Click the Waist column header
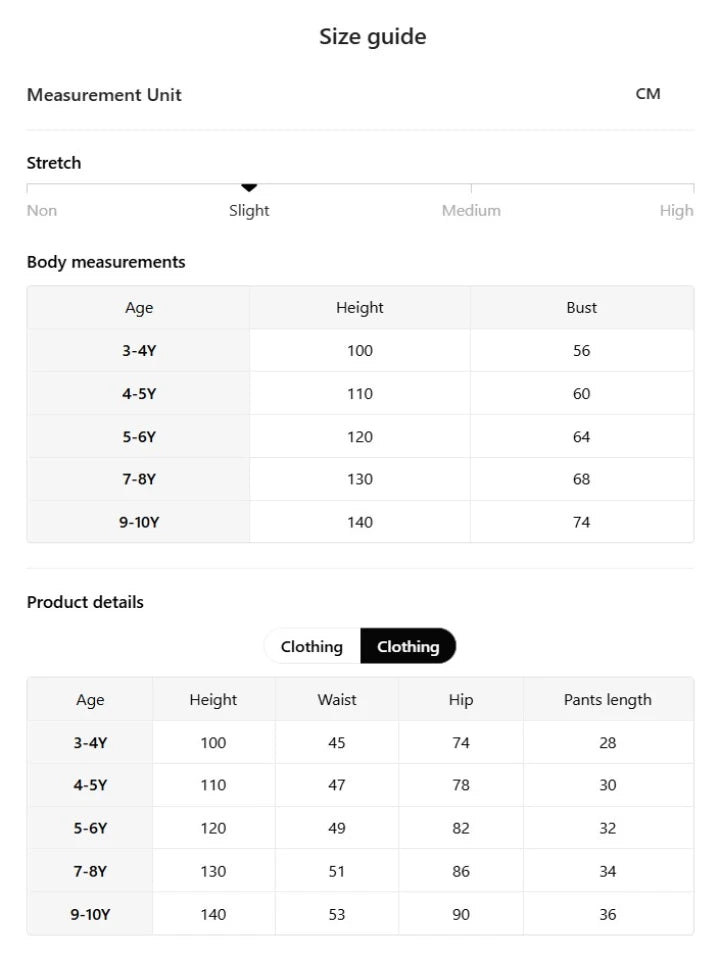This screenshot has width=720, height=960. (337, 699)
